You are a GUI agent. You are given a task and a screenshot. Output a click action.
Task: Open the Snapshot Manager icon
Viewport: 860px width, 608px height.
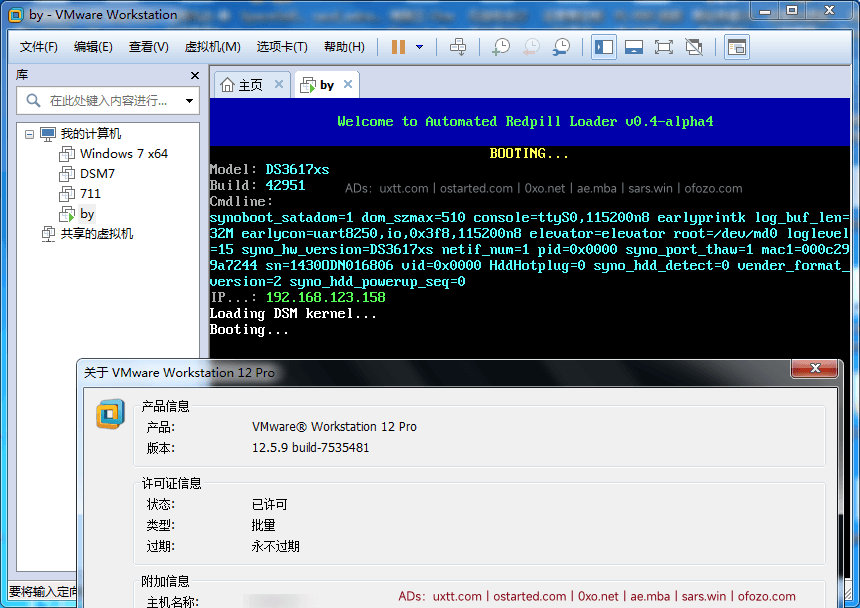561,47
